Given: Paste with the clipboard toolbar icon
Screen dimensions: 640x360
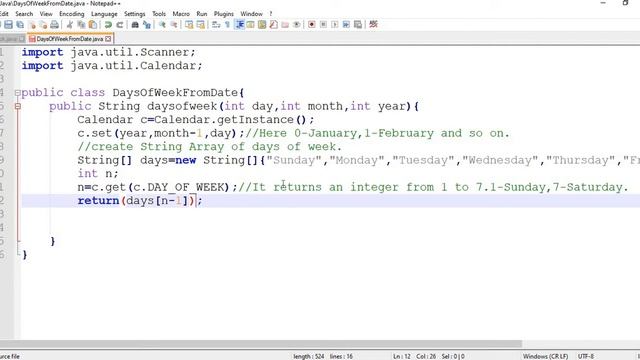Looking at the screenshot, I should pyautogui.click(x=93, y=24).
